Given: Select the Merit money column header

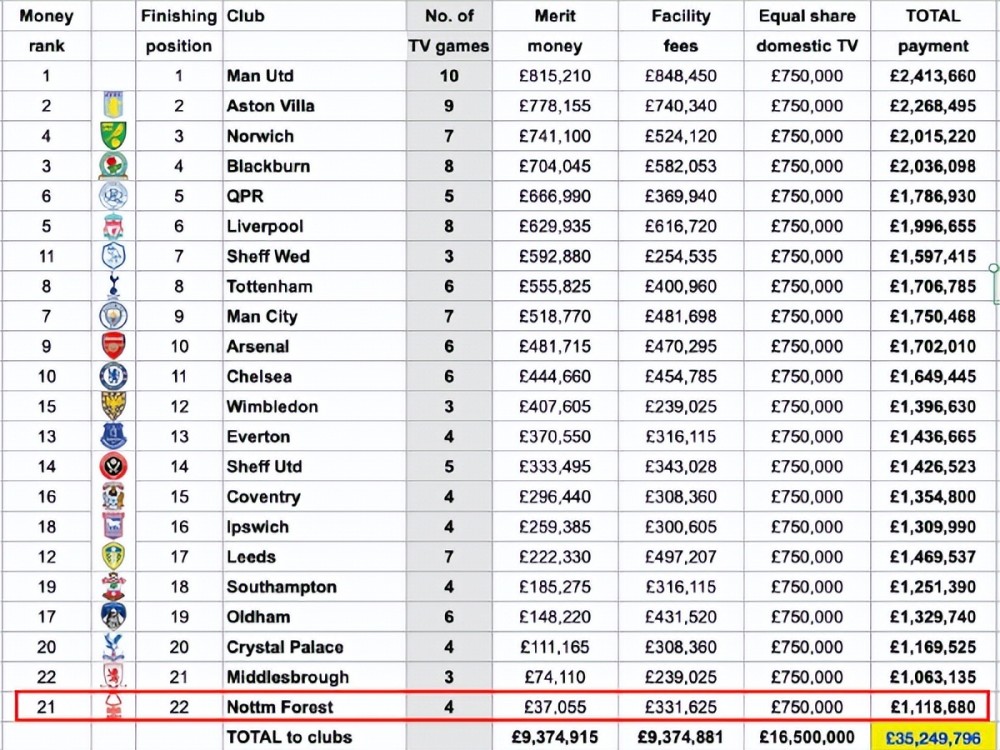Looking at the screenshot, I should coord(555,31).
